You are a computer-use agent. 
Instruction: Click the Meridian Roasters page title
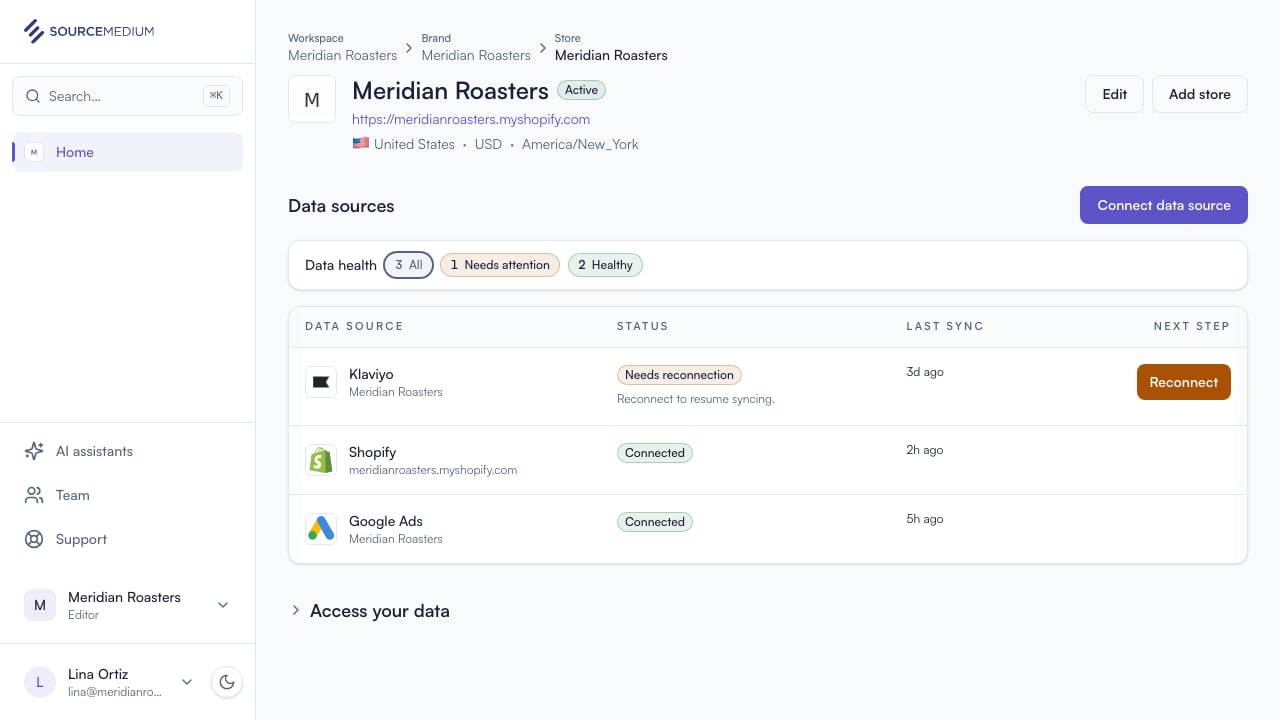450,91
